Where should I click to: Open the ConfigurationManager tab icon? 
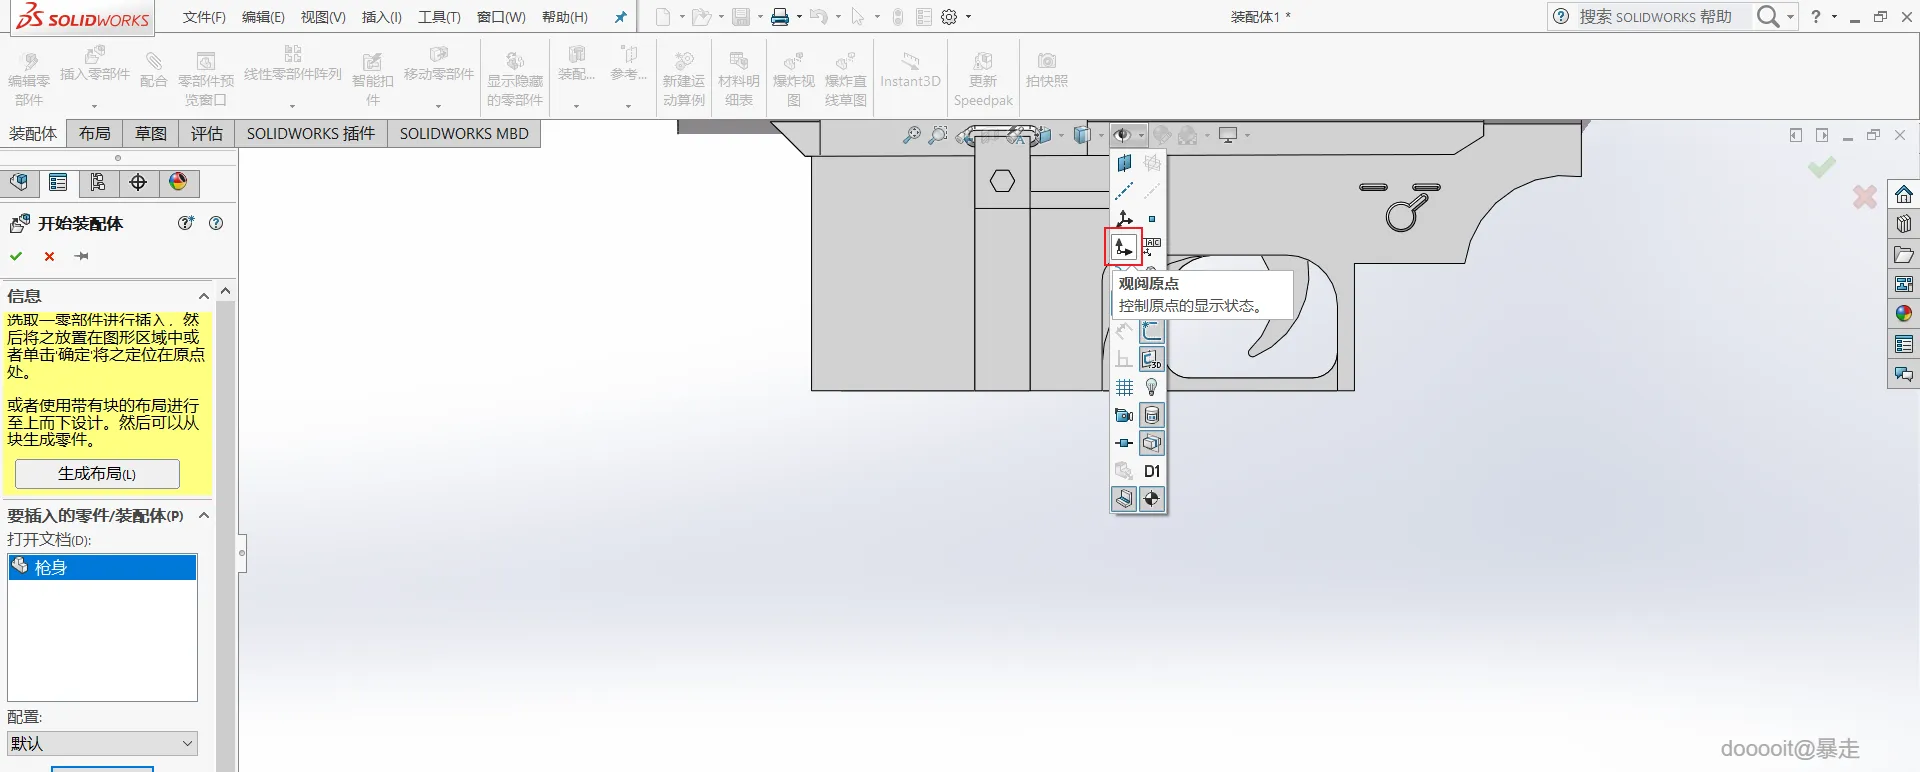coord(98,182)
